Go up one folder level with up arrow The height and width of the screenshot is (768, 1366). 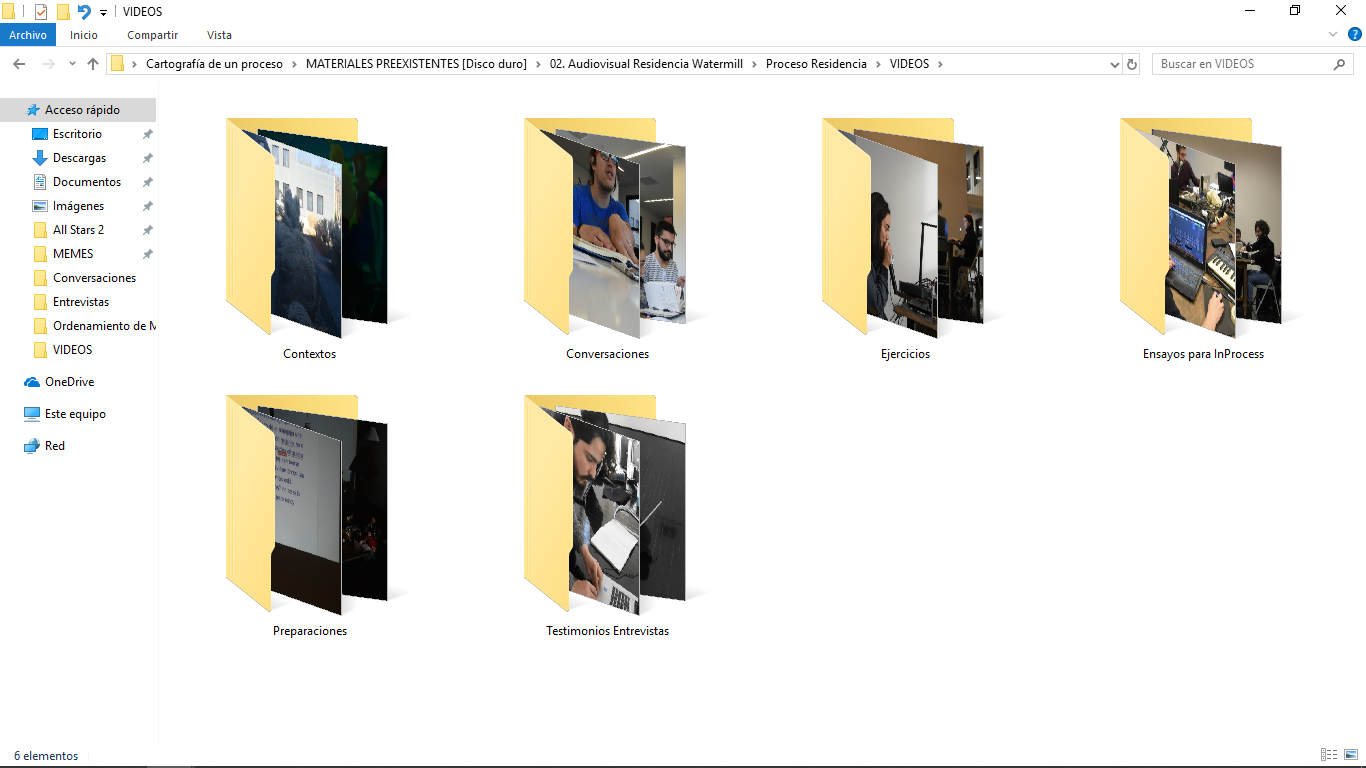click(93, 64)
